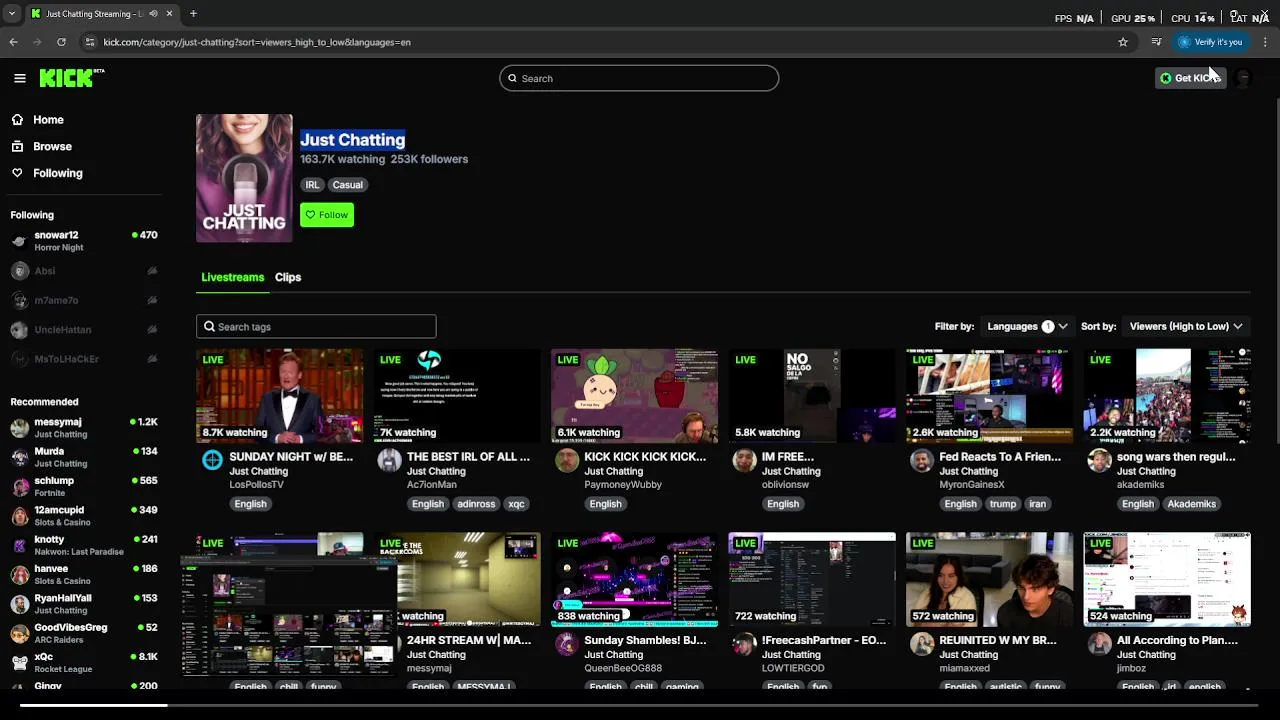The image size is (1280, 720).
Task: Click GoodVibesGreg avatar in sidebar
Action: 19,634
